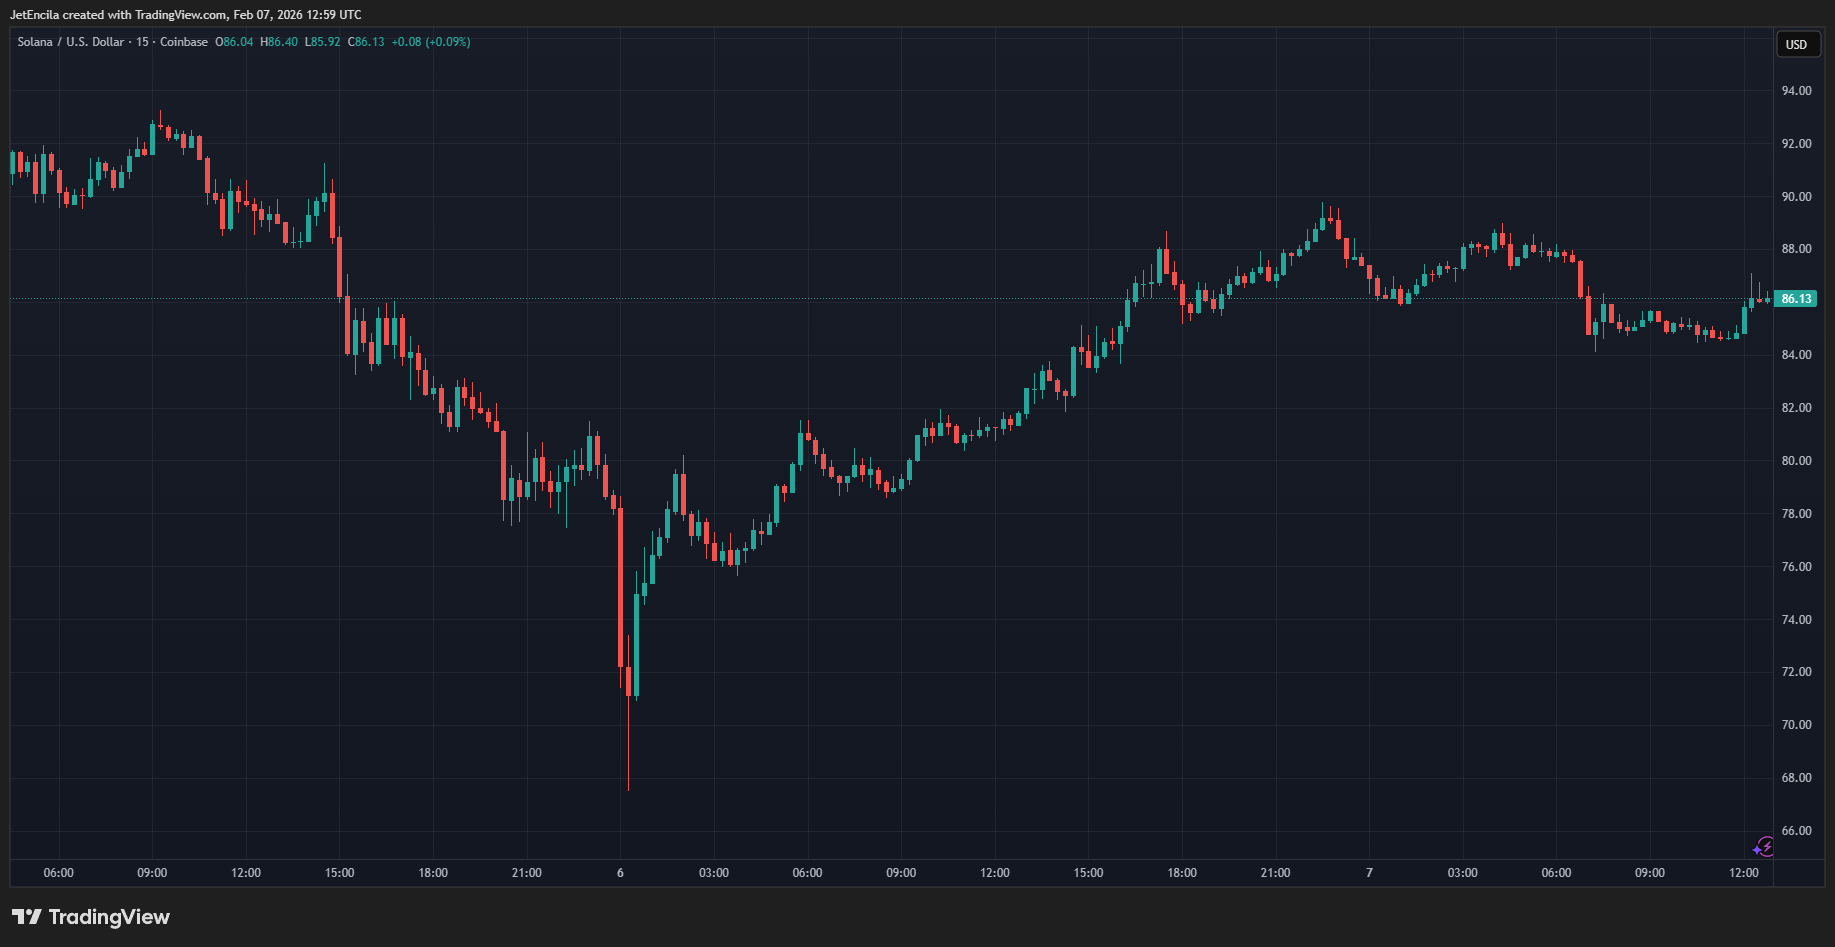Click the TradingView logo at bottom left

coord(91,917)
